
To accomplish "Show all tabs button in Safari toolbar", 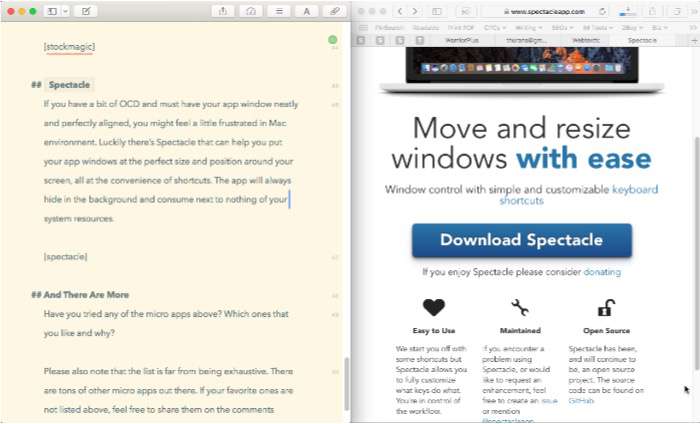I will tap(677, 11).
